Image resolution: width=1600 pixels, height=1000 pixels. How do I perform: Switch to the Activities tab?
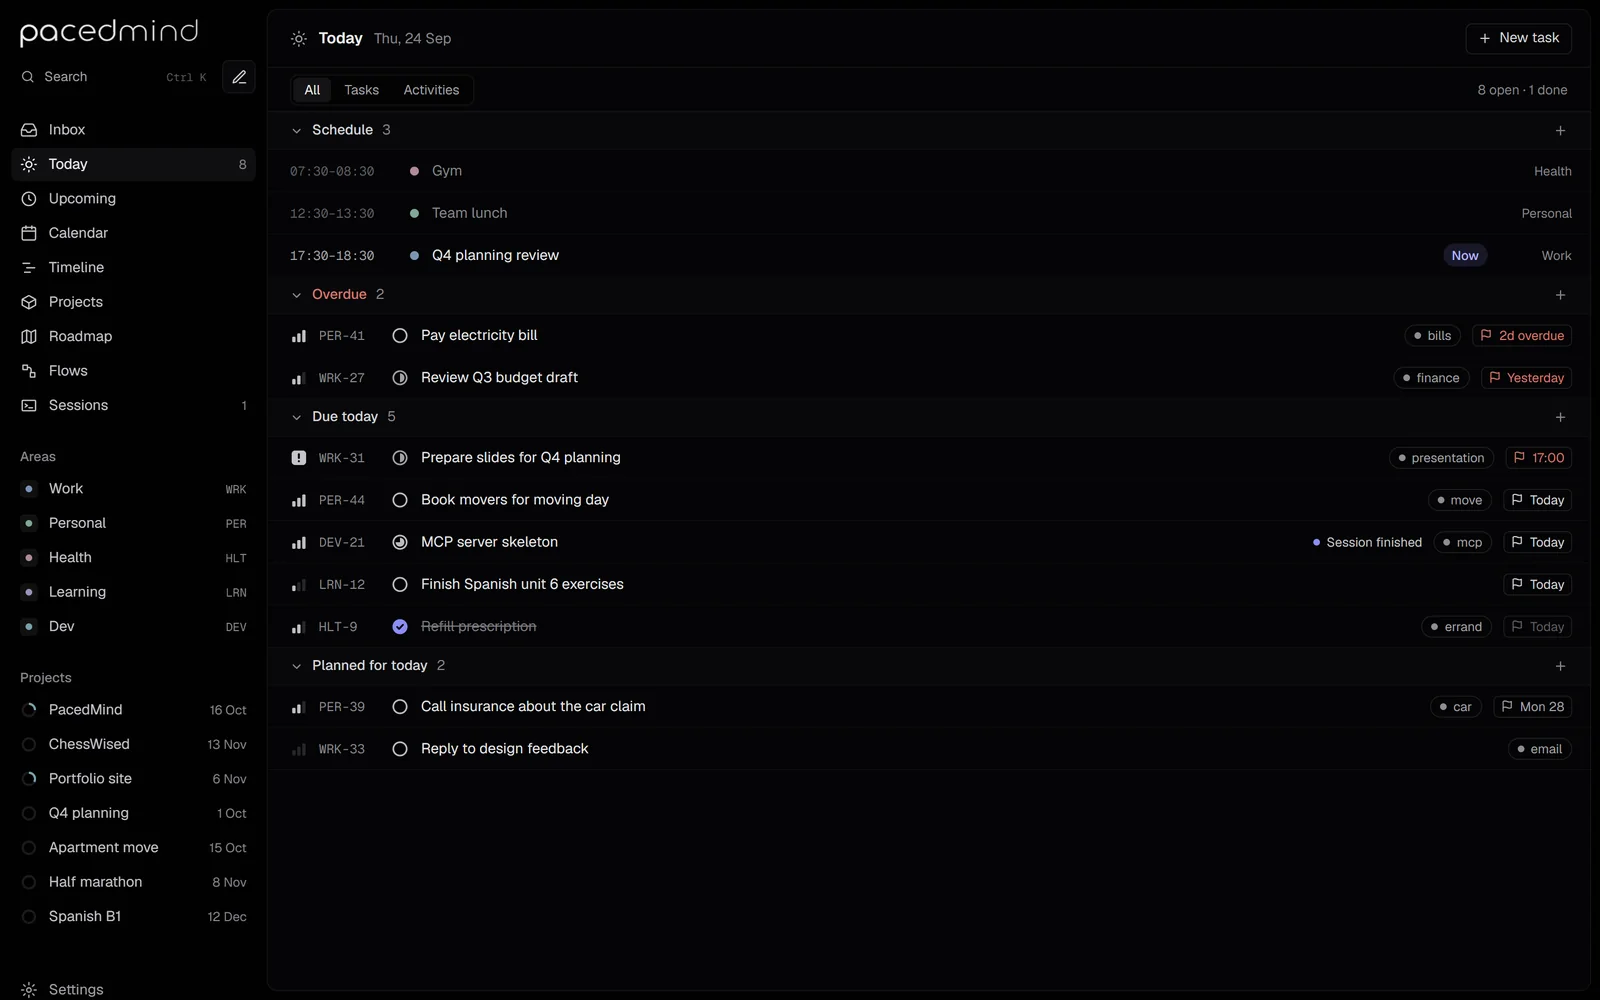pyautogui.click(x=431, y=90)
